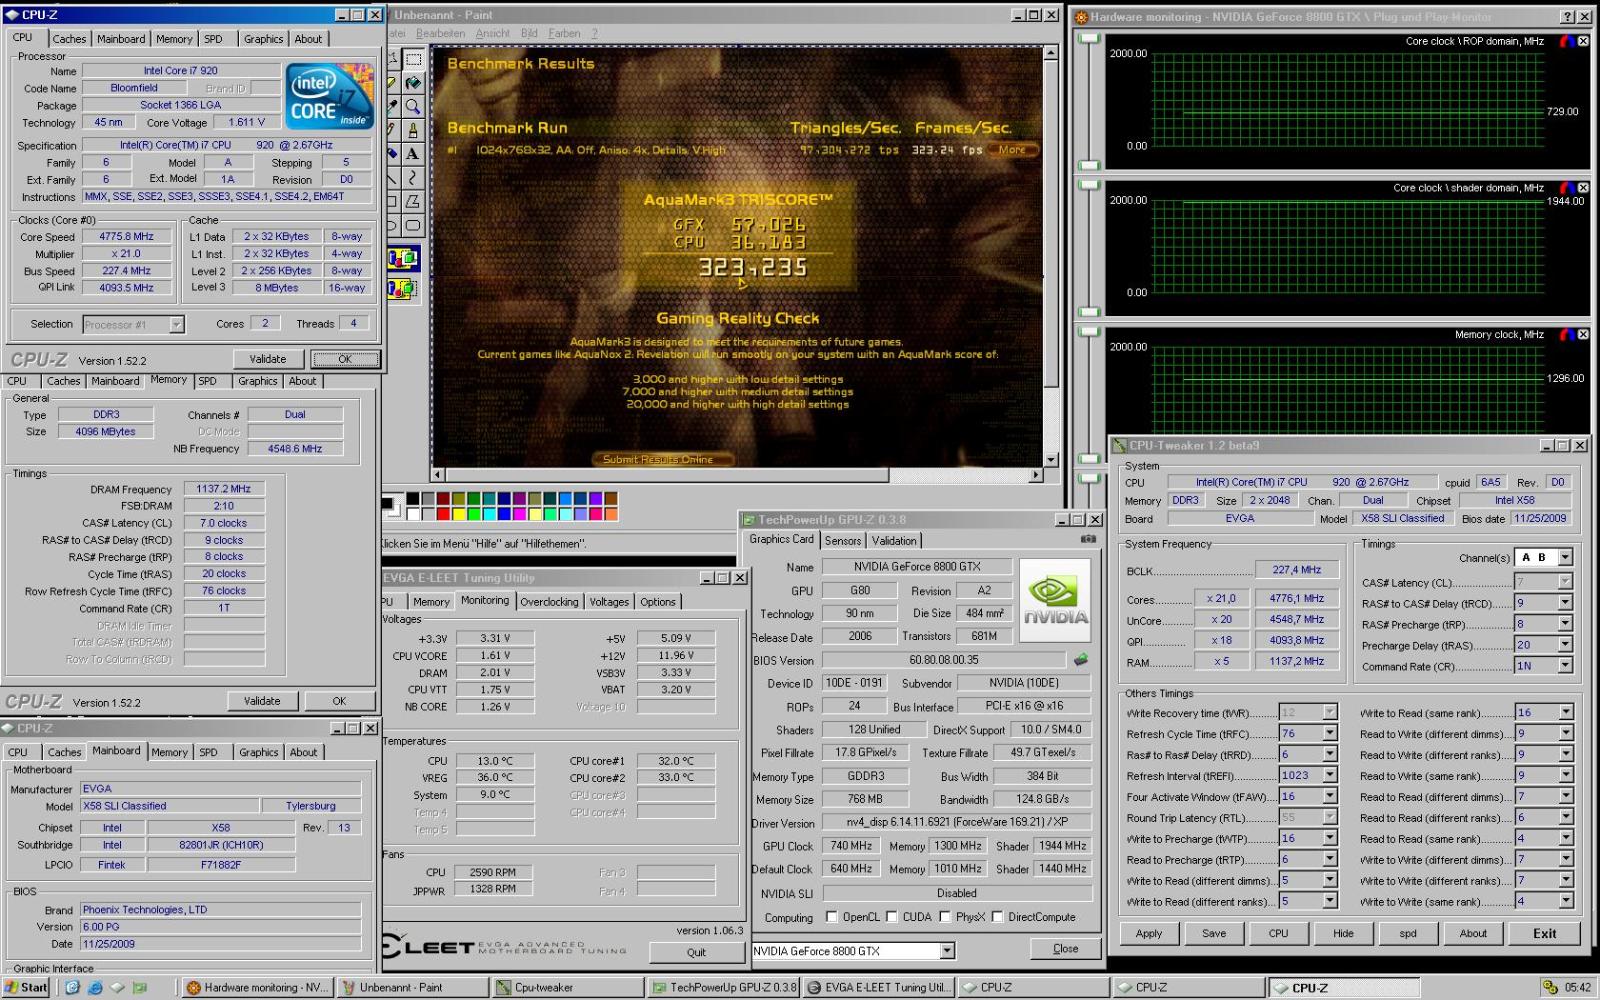Image resolution: width=1600 pixels, height=1000 pixels.
Task: Click magnet icon on Core clock ROP domain graph
Action: click(x=1566, y=41)
